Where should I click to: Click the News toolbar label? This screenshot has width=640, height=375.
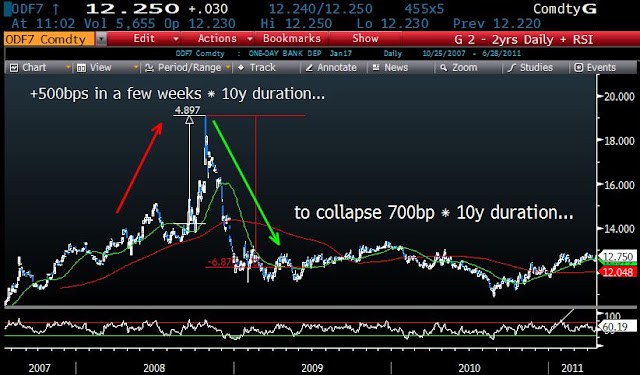pyautogui.click(x=396, y=67)
